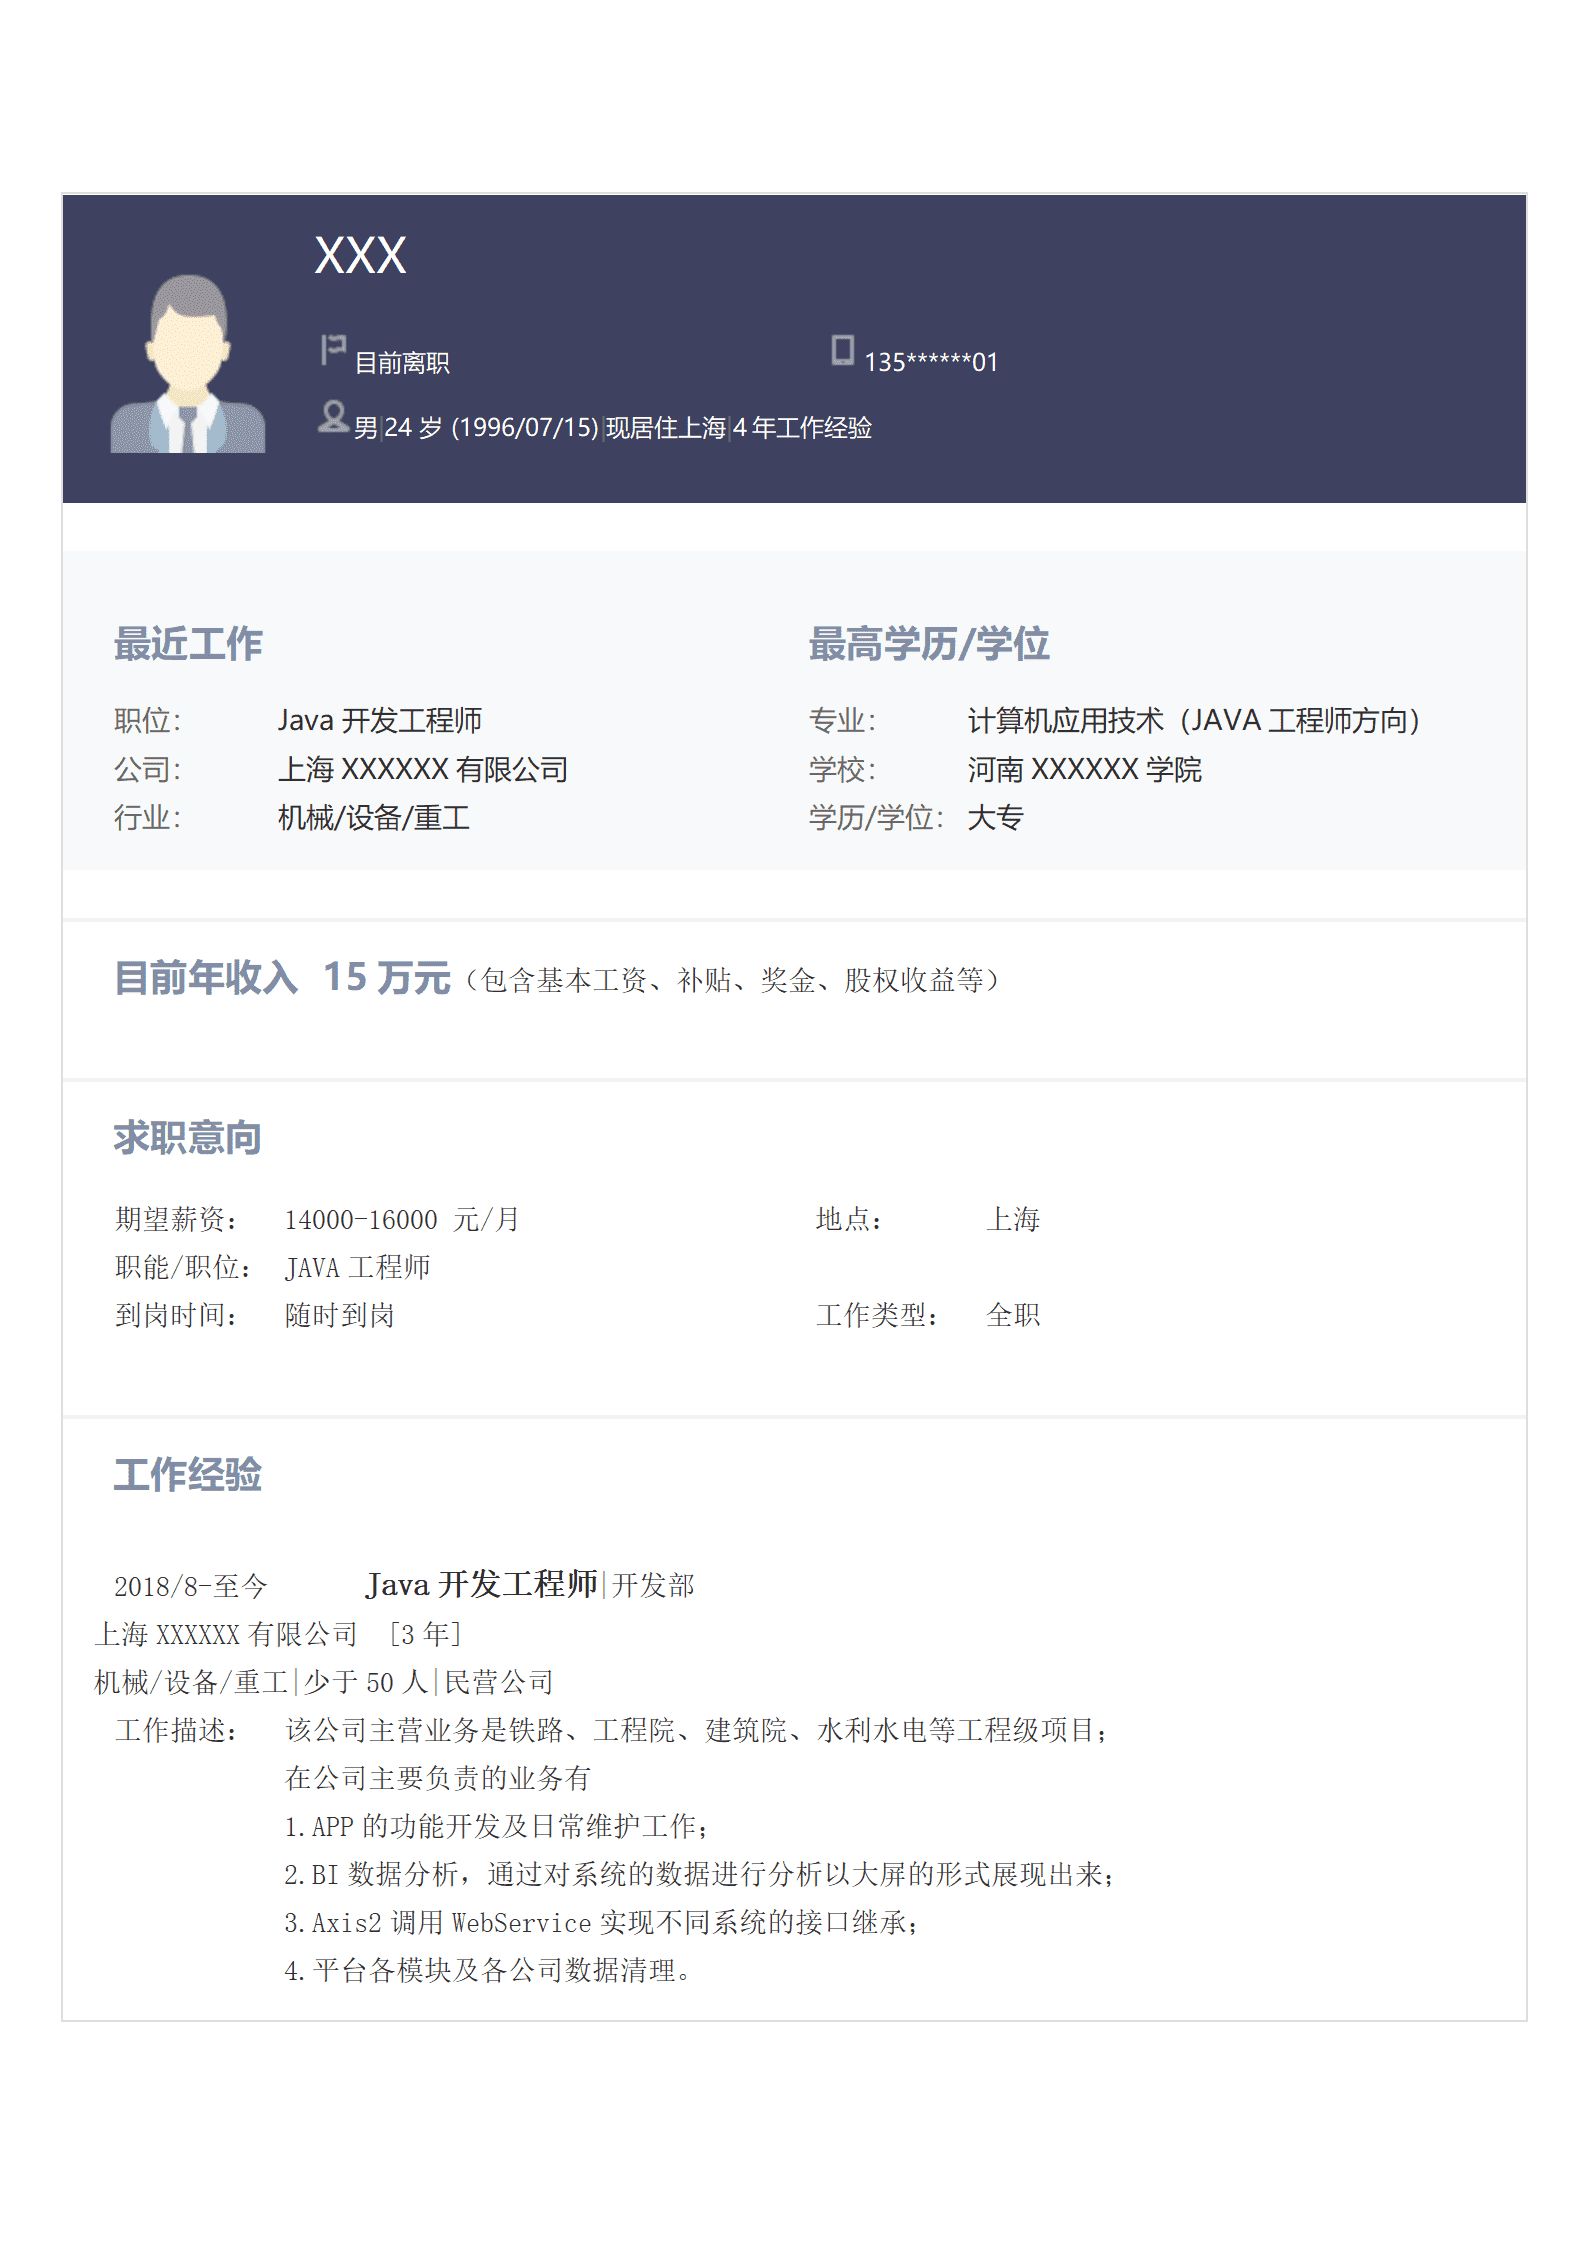This screenshot has height=2245, width=1587.
Task: Click line 2.BI 数据分析
Action: point(698,1874)
